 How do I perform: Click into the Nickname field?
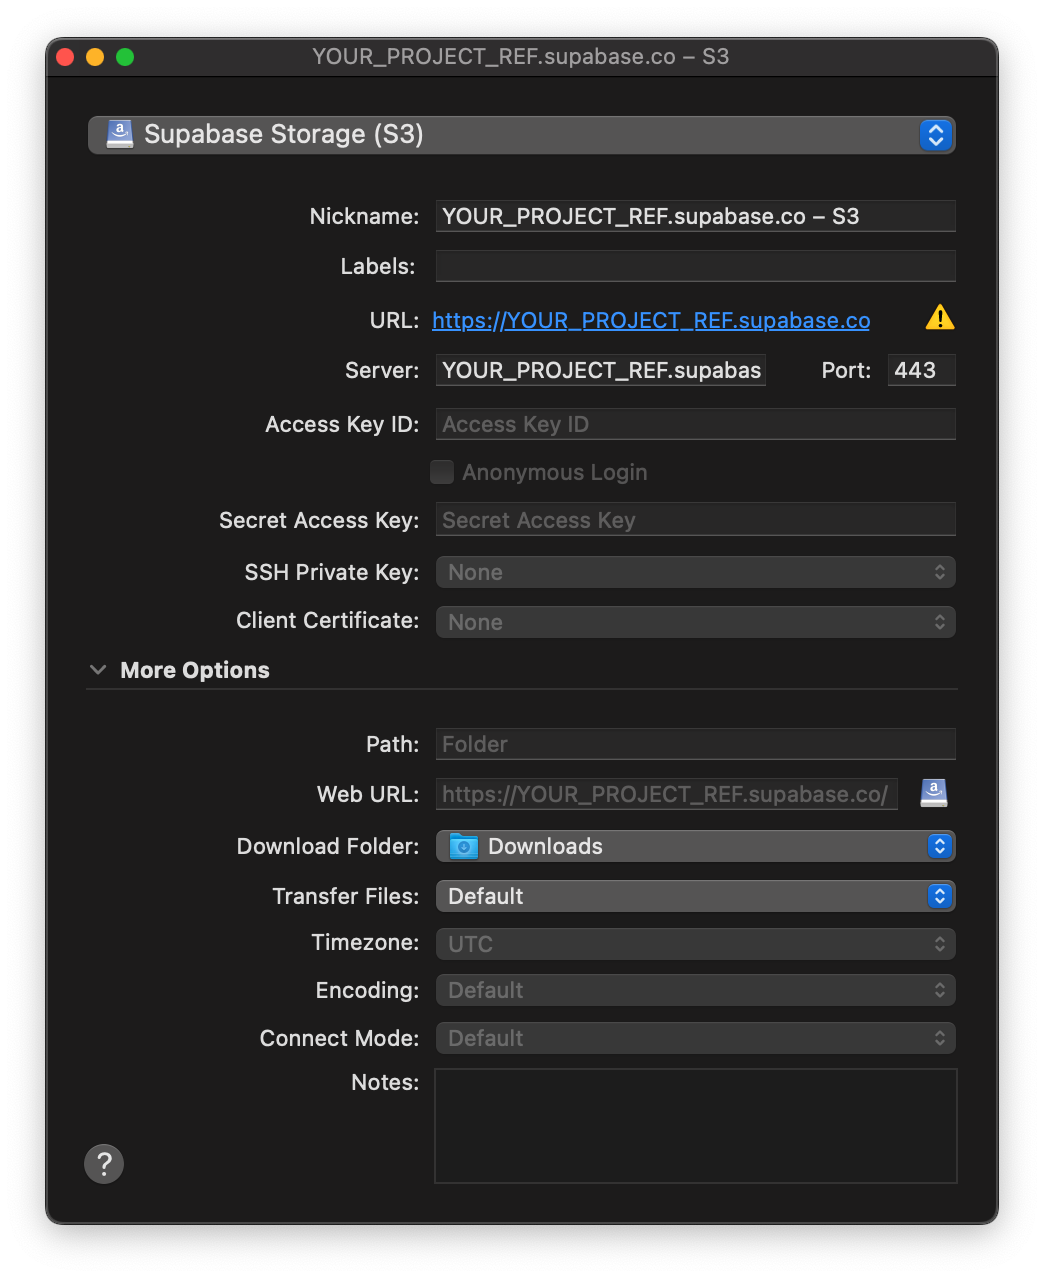pyautogui.click(x=696, y=216)
